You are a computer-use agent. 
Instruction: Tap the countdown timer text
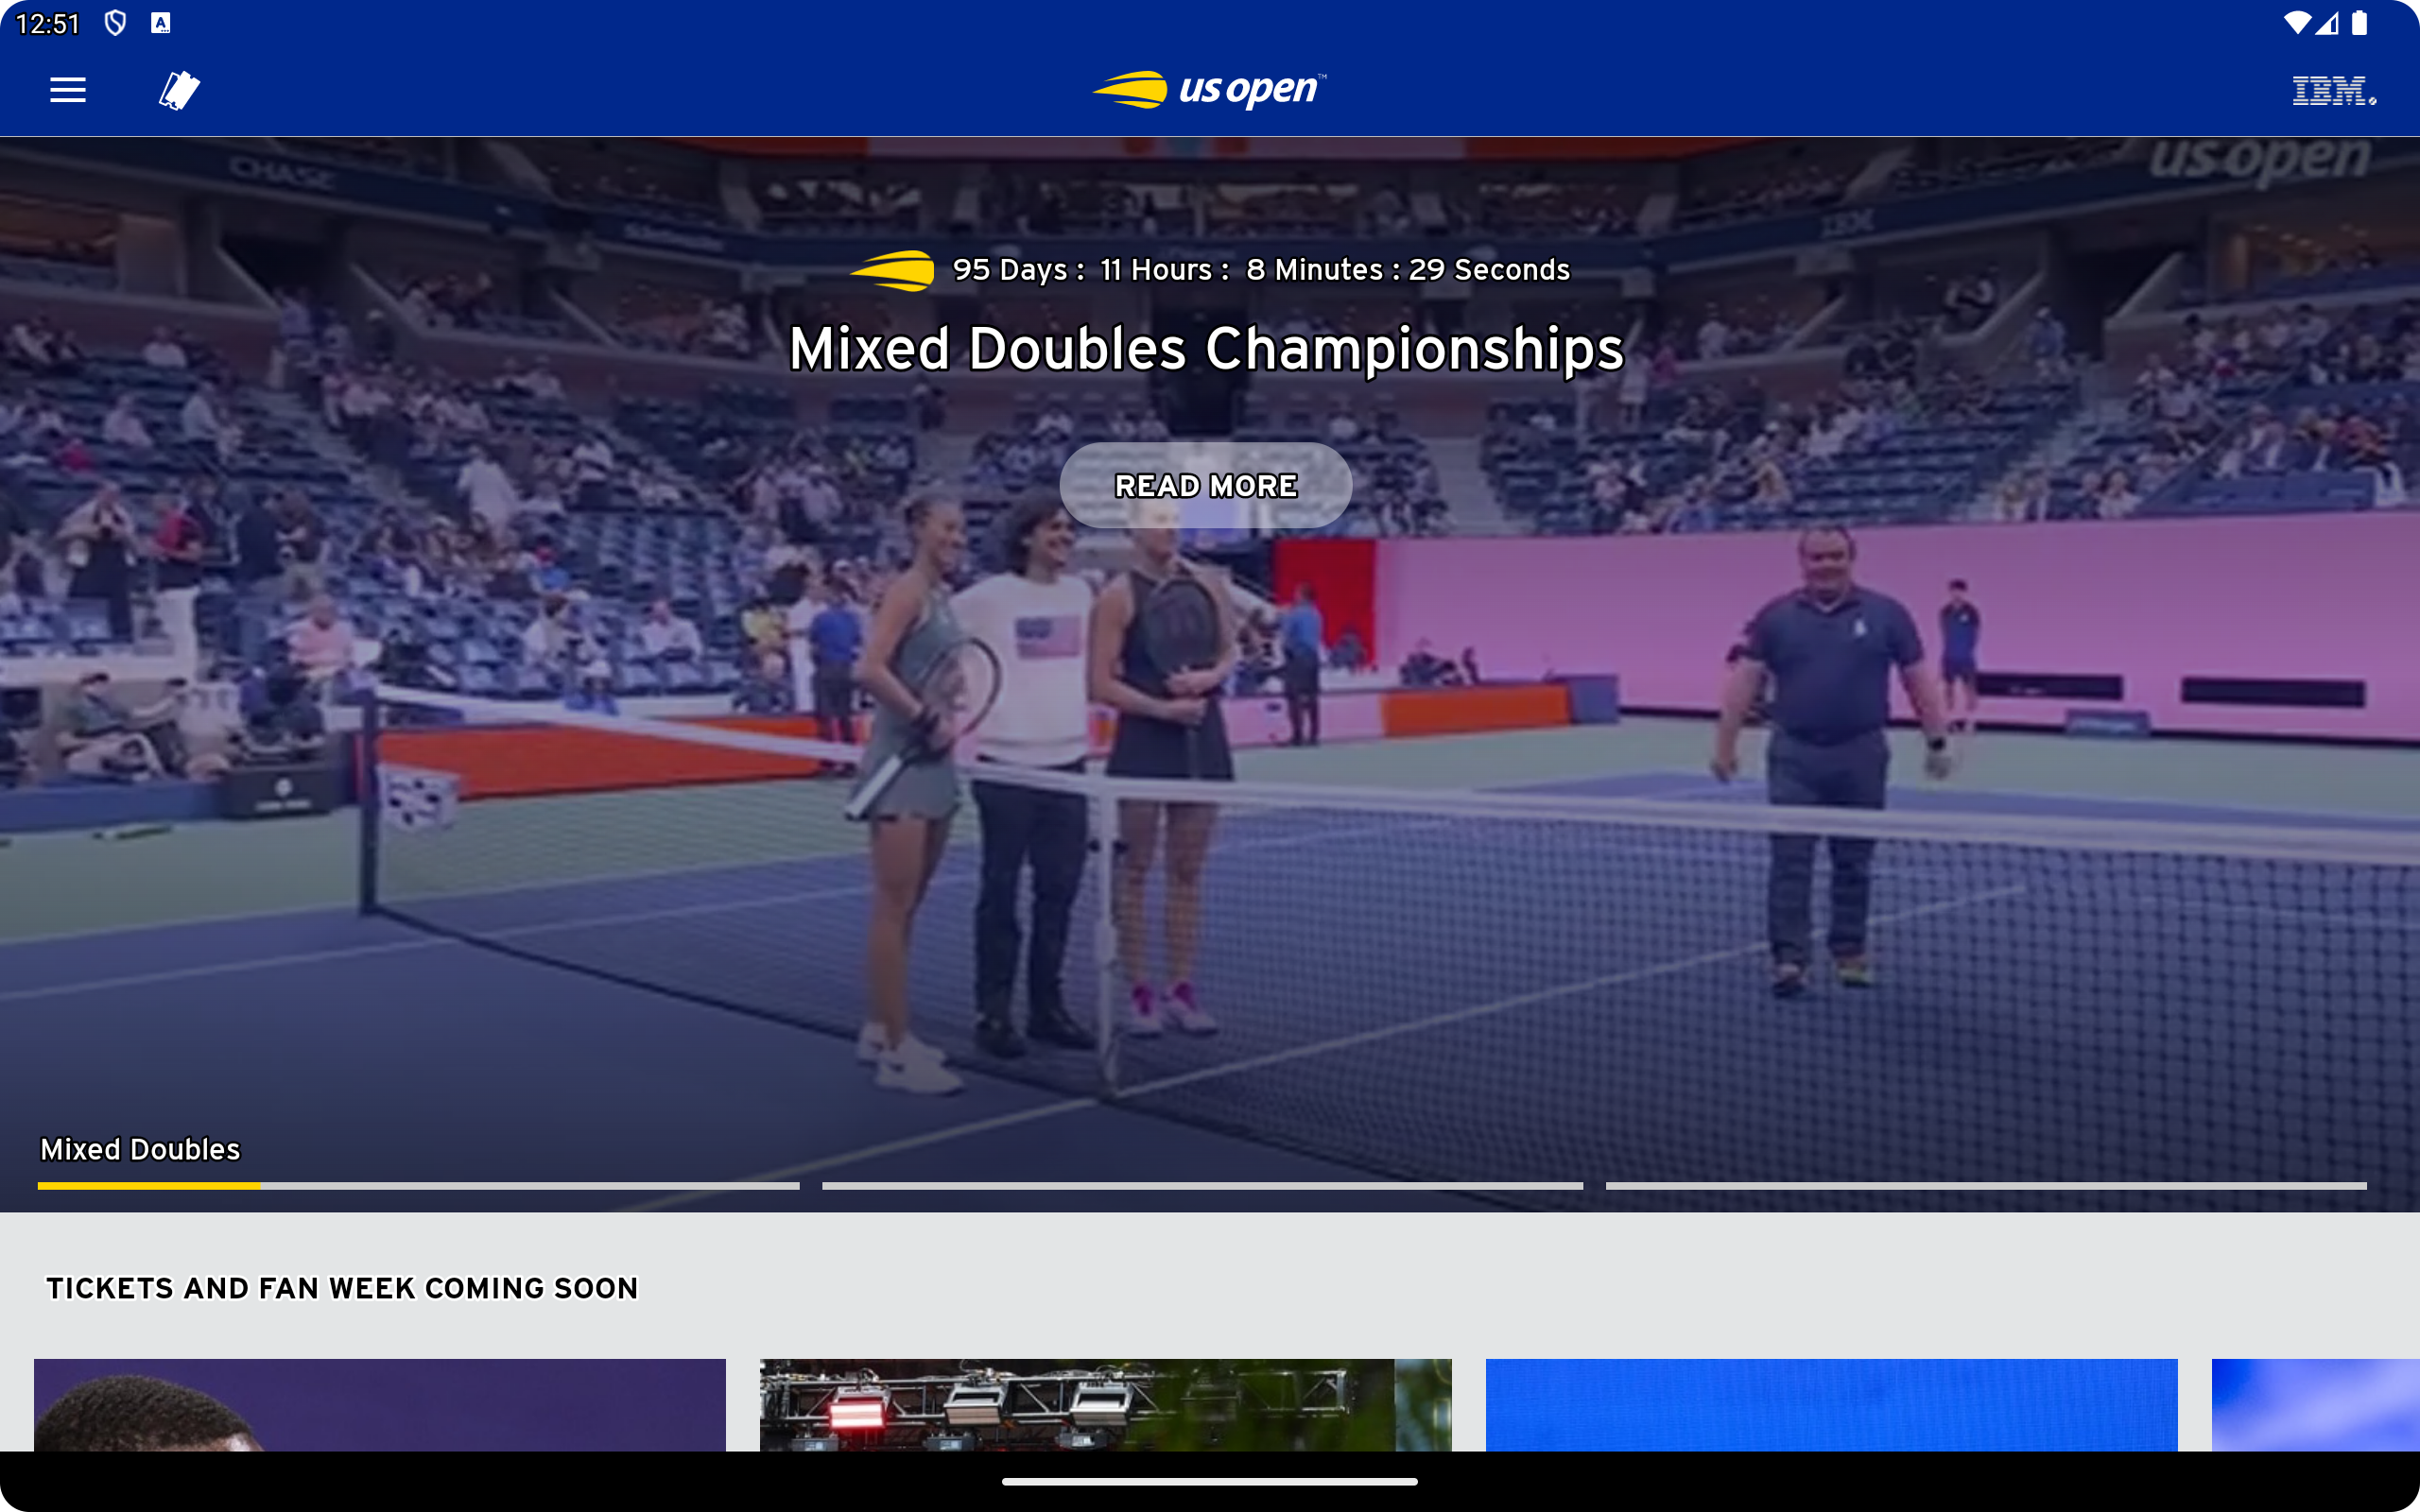(x=1261, y=270)
